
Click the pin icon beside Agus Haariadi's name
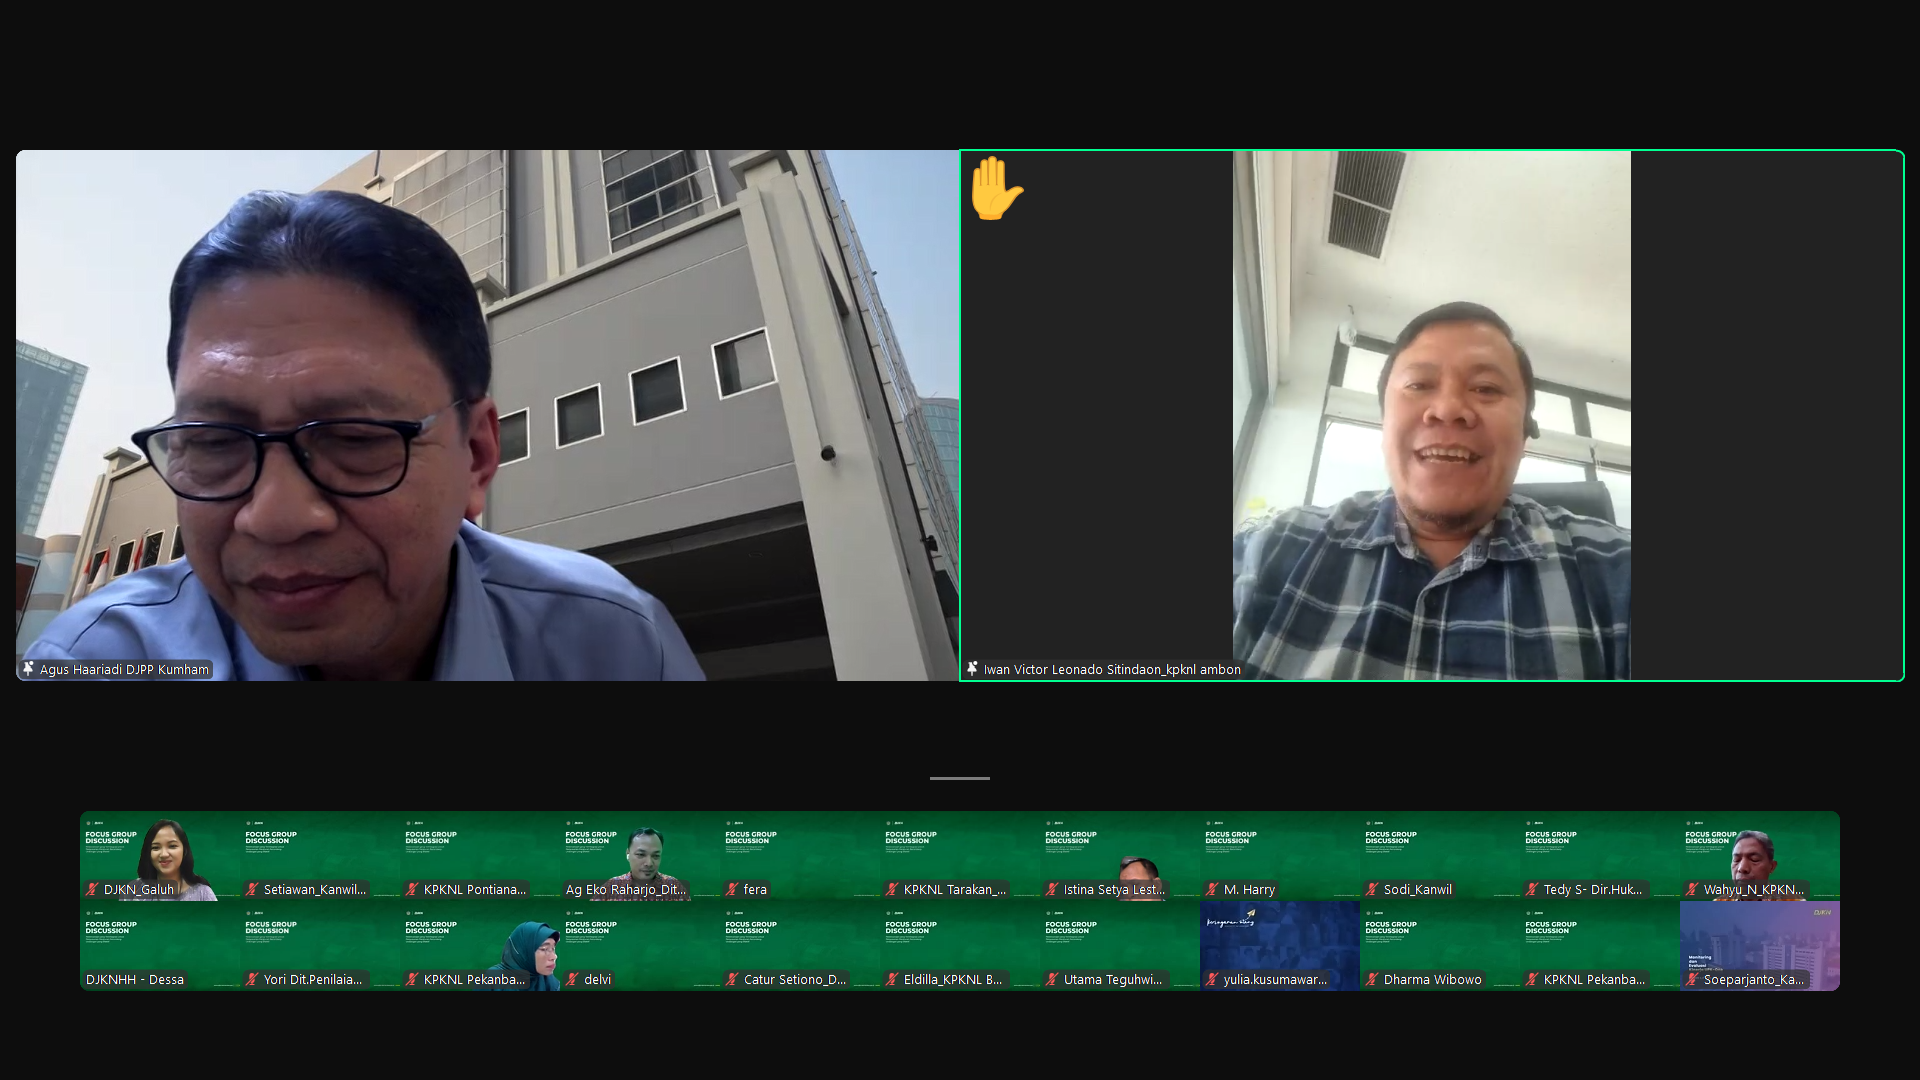pos(28,669)
